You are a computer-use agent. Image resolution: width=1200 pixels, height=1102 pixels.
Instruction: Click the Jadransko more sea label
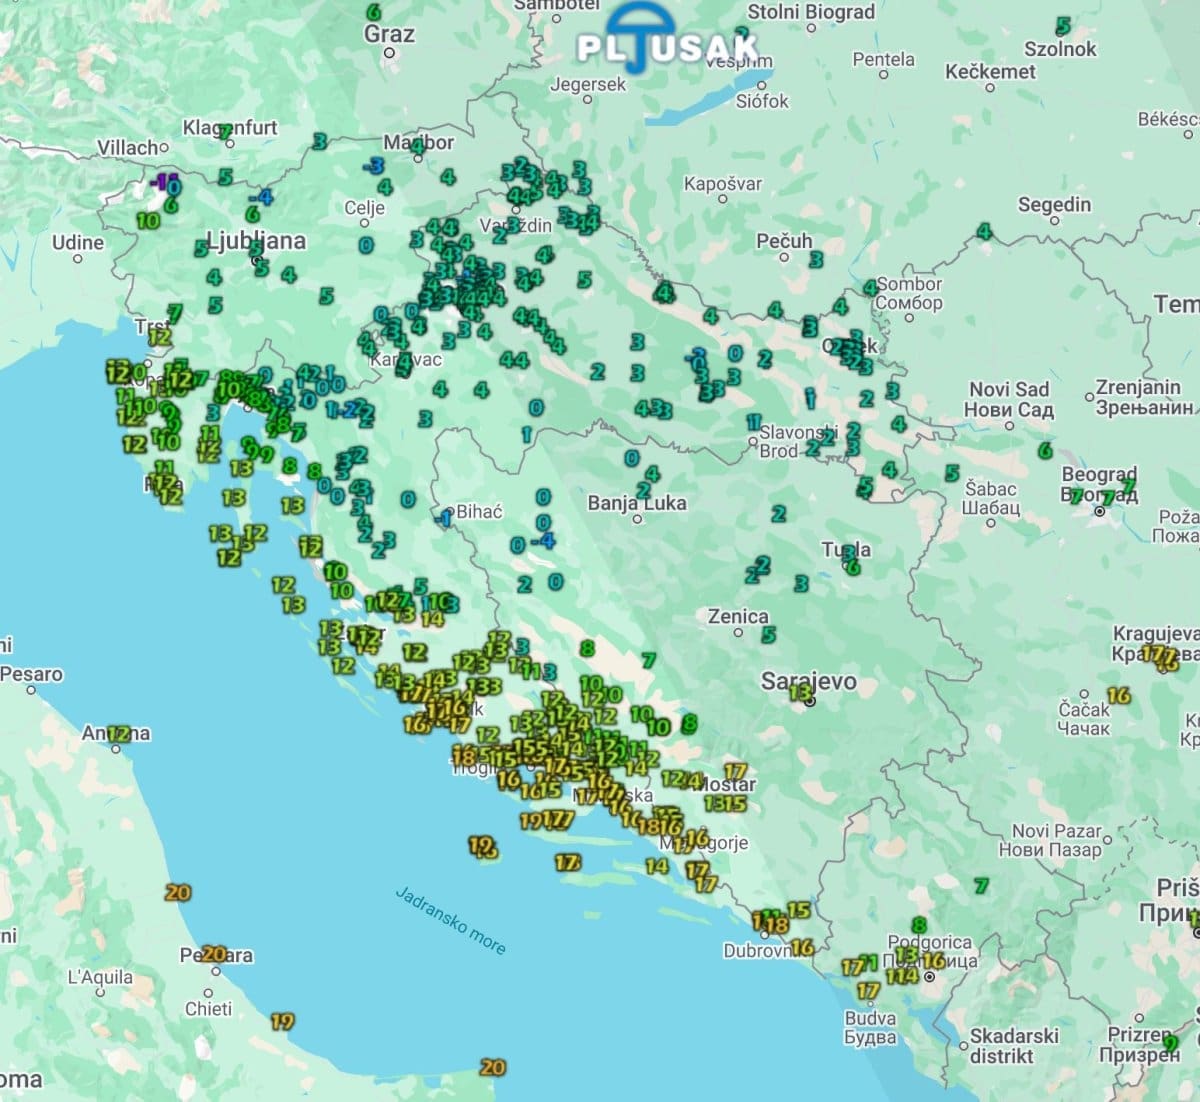[x=450, y=920]
